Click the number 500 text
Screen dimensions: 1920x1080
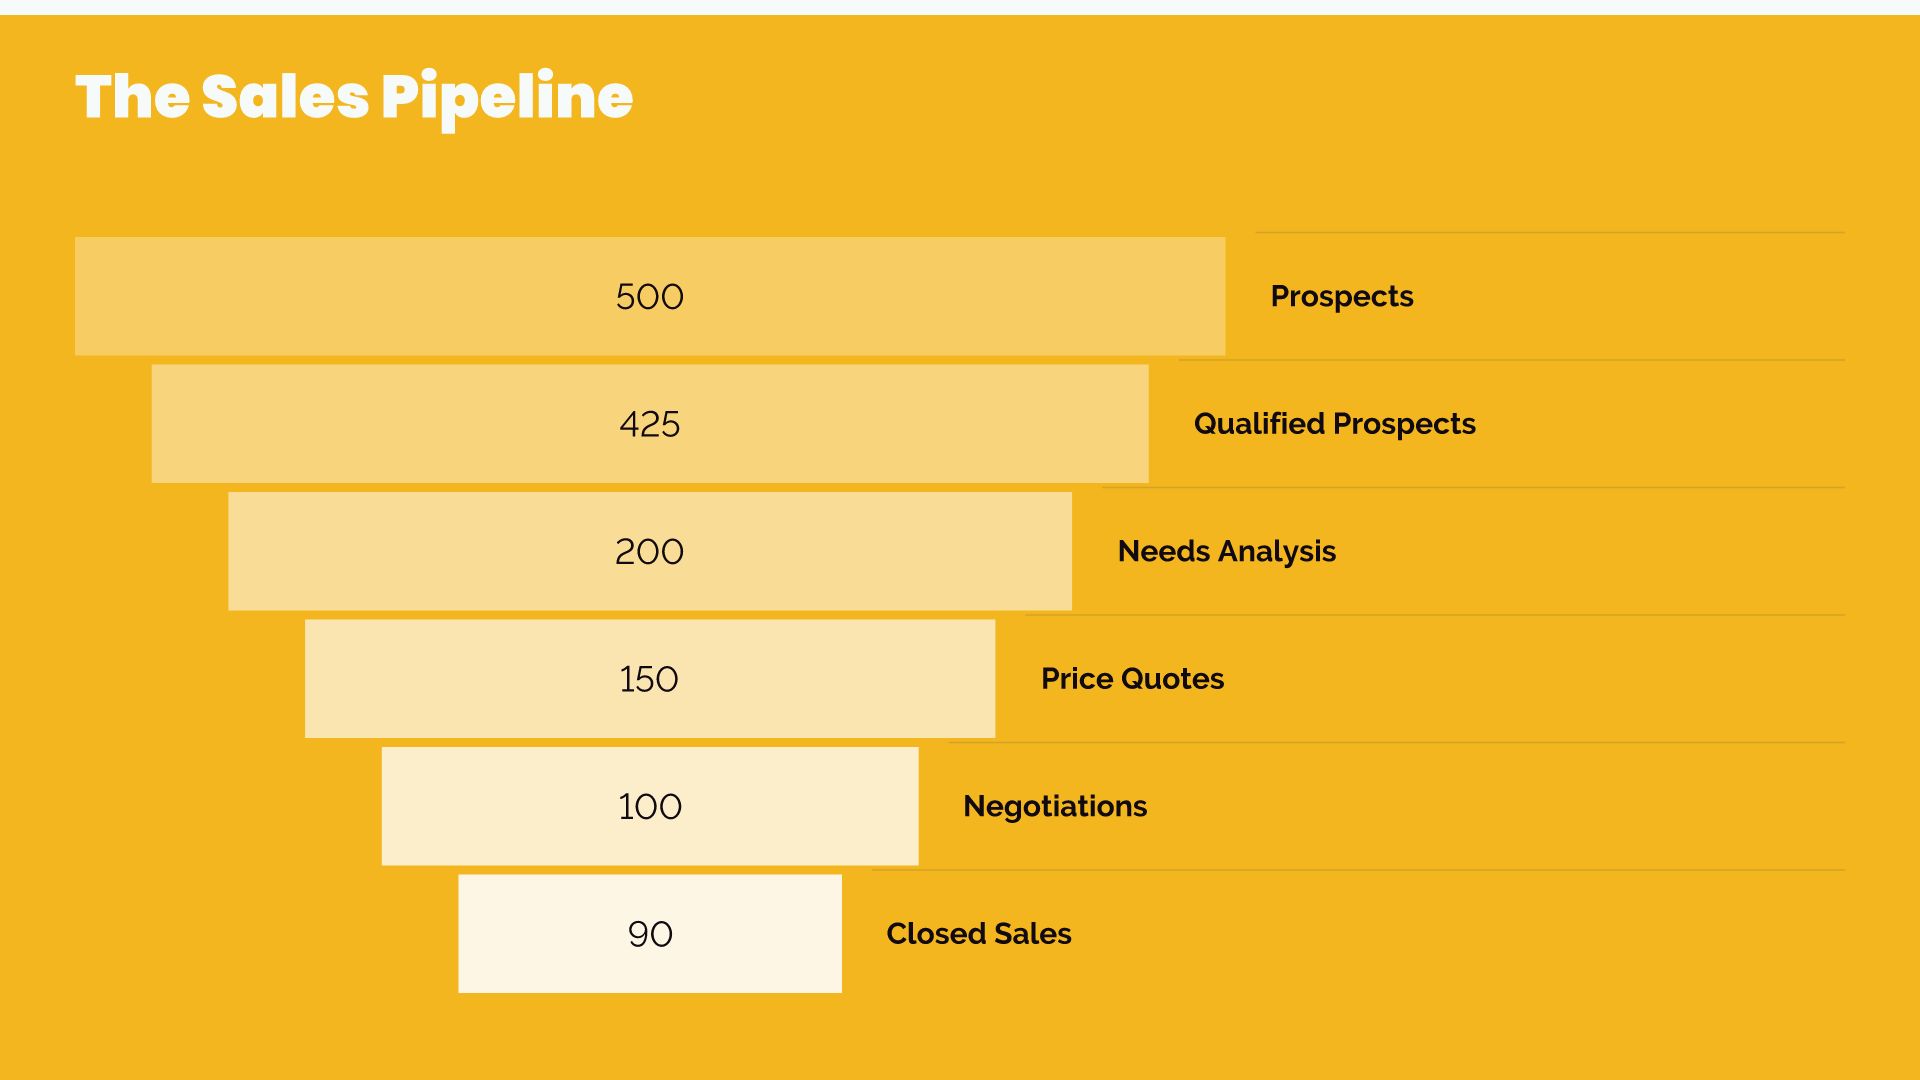[x=650, y=297]
